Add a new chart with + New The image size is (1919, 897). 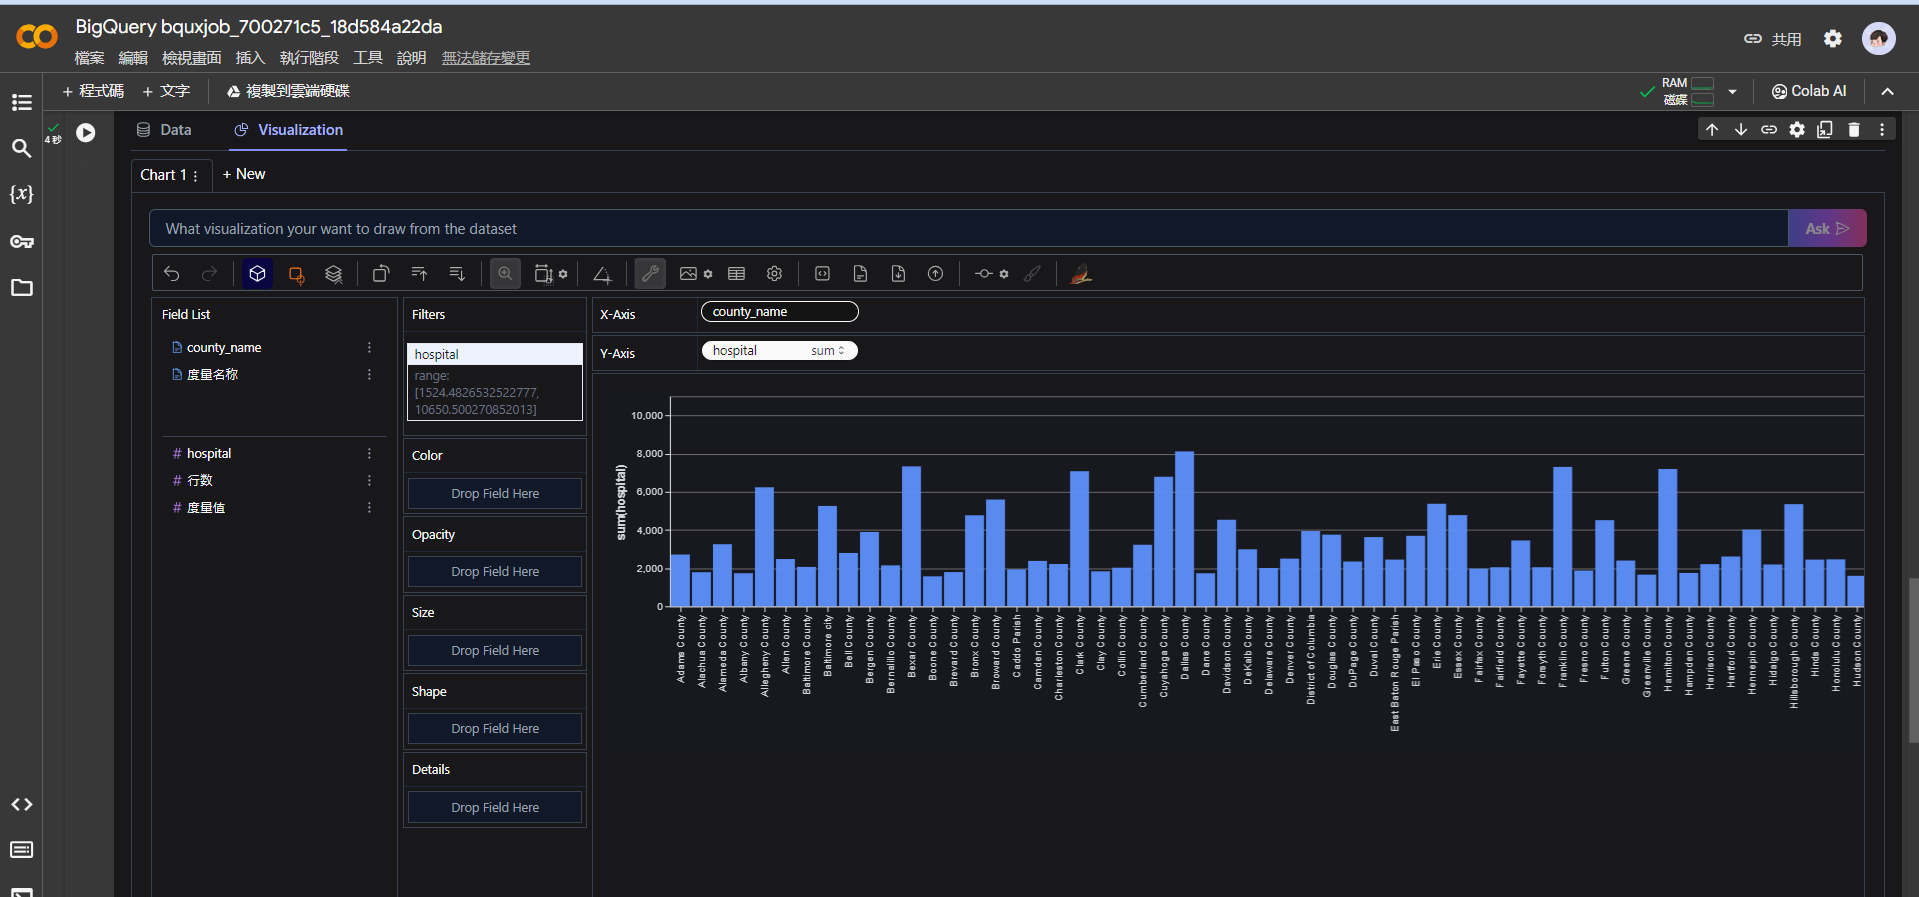[244, 174]
